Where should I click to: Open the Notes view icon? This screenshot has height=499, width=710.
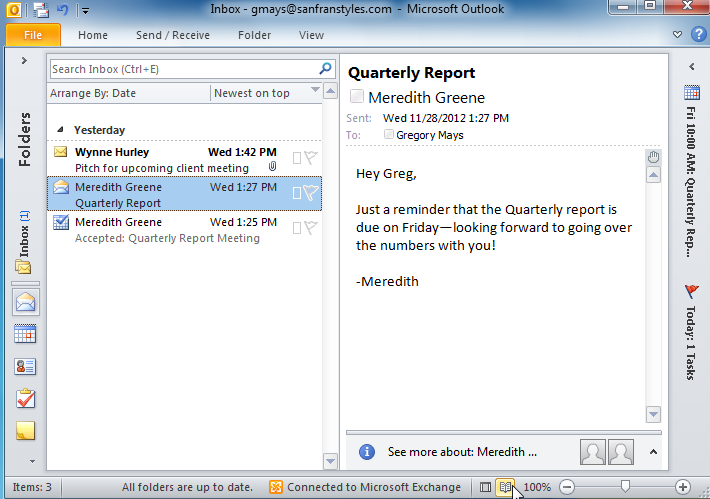coord(25,431)
